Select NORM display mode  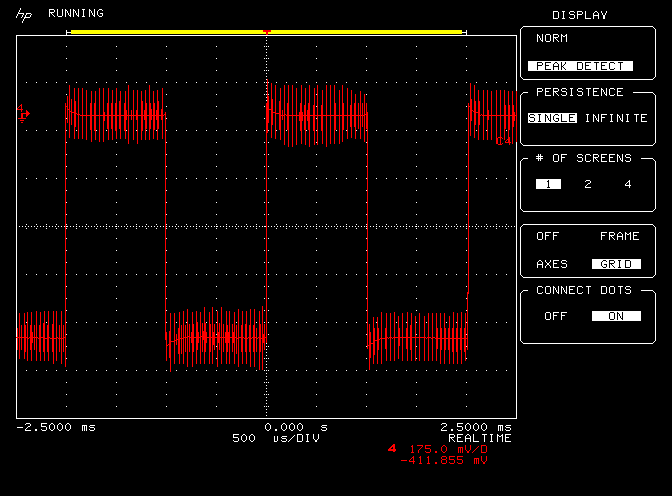[x=551, y=38]
